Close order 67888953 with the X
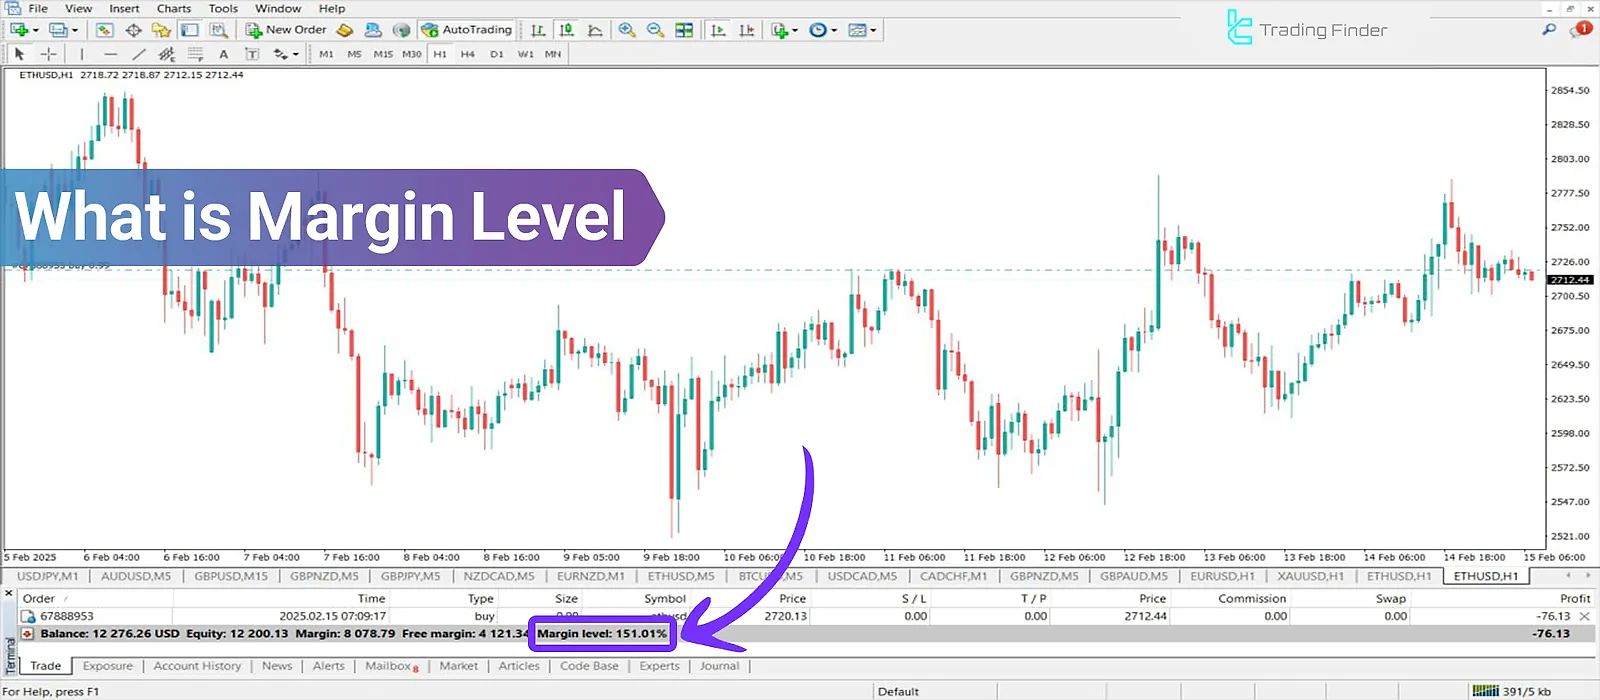1600x700 pixels. click(1584, 616)
